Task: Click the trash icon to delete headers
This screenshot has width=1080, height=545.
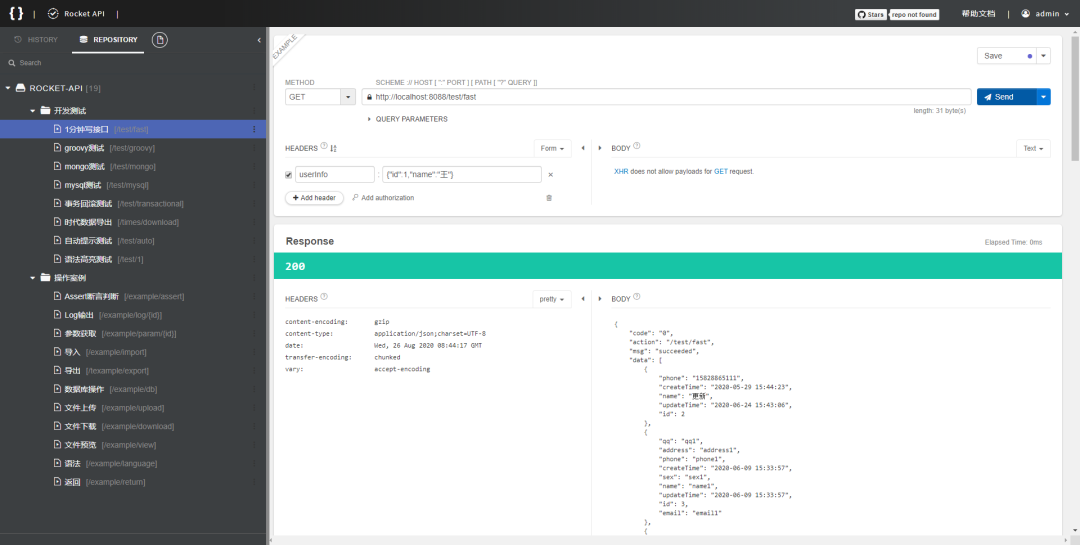Action: pyautogui.click(x=549, y=198)
